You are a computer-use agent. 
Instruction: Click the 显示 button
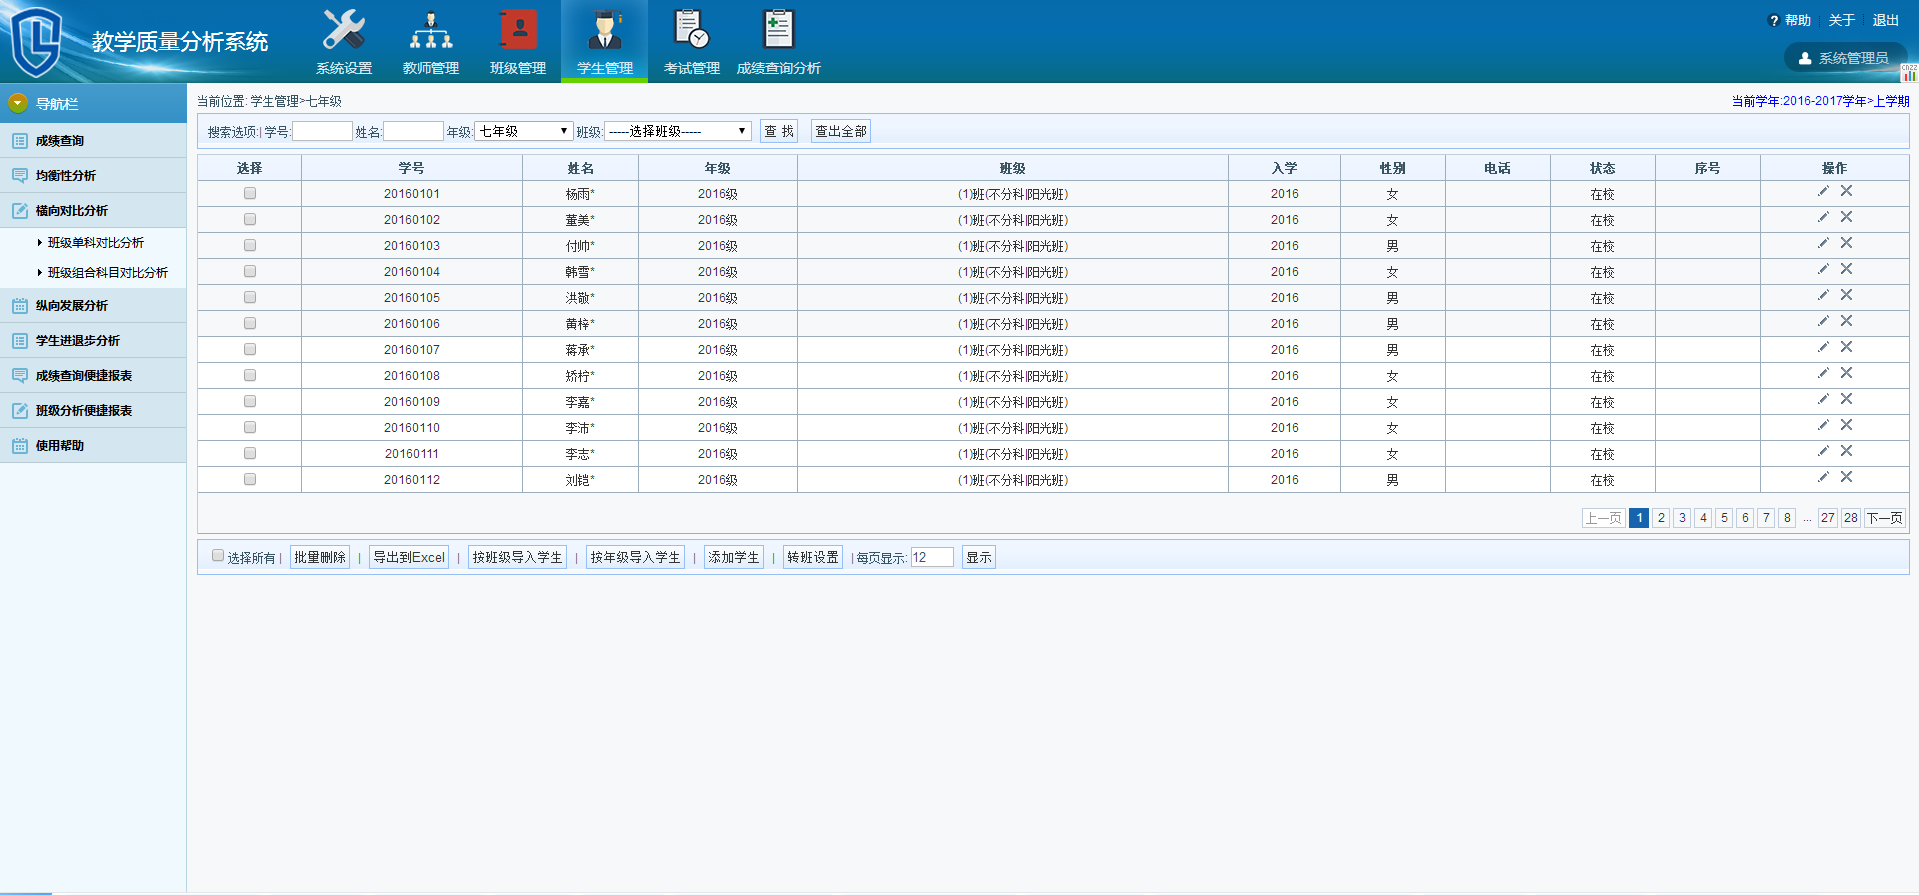tap(979, 557)
